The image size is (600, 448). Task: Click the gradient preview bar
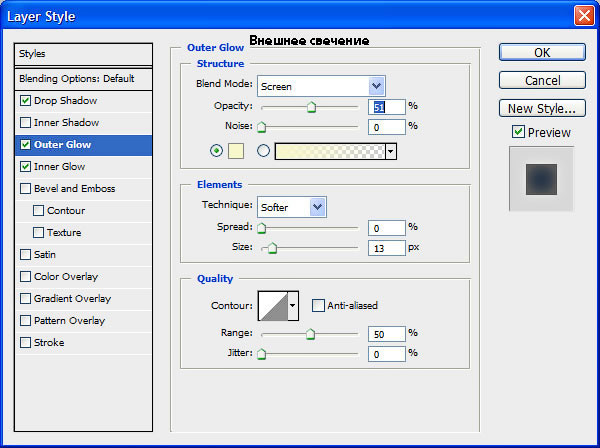330,152
